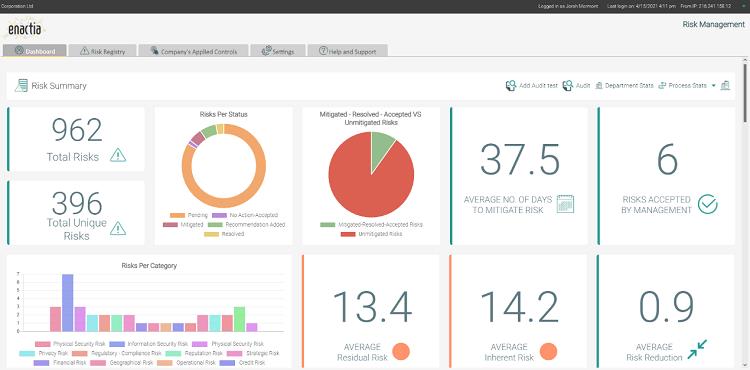Click the Risk Summary document icon
Viewport: 750px width, 370px height.
[x=21, y=86]
